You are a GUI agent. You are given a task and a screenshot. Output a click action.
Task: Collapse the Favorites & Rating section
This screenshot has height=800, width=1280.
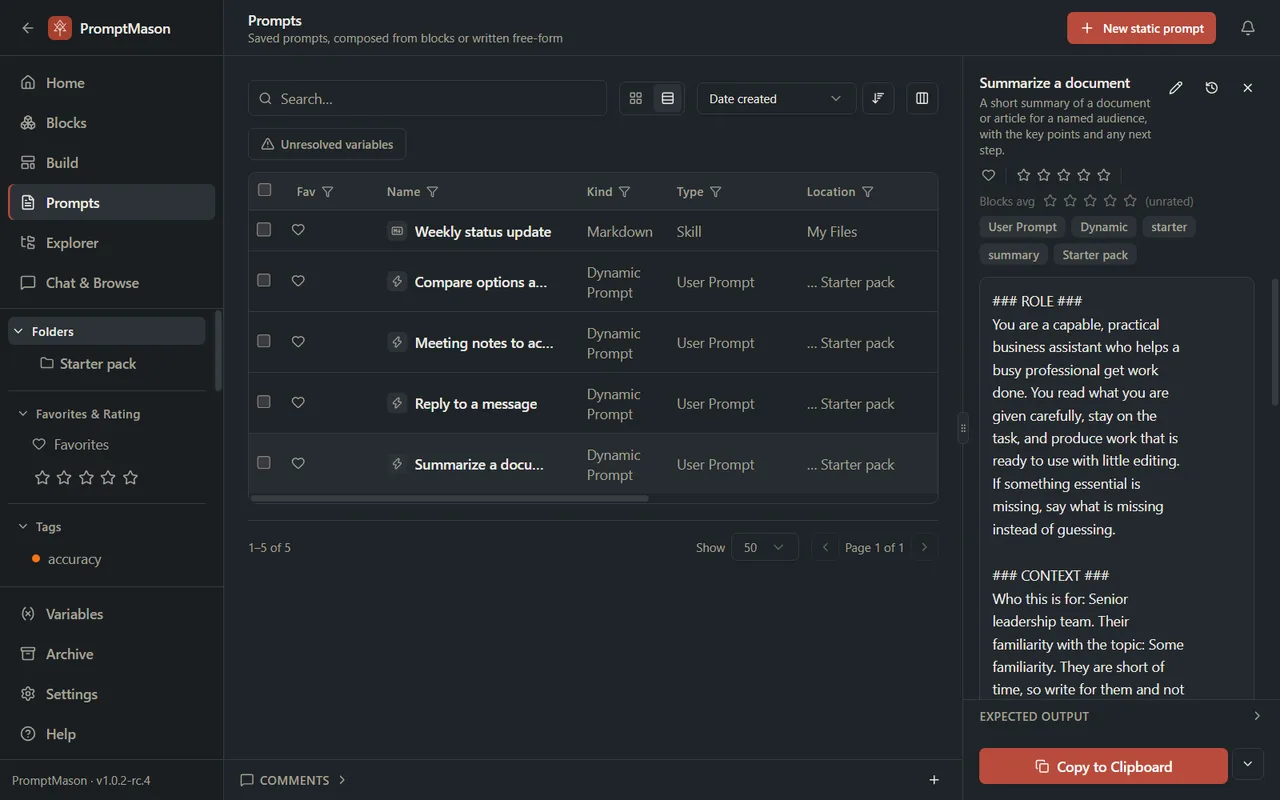tap(23, 414)
